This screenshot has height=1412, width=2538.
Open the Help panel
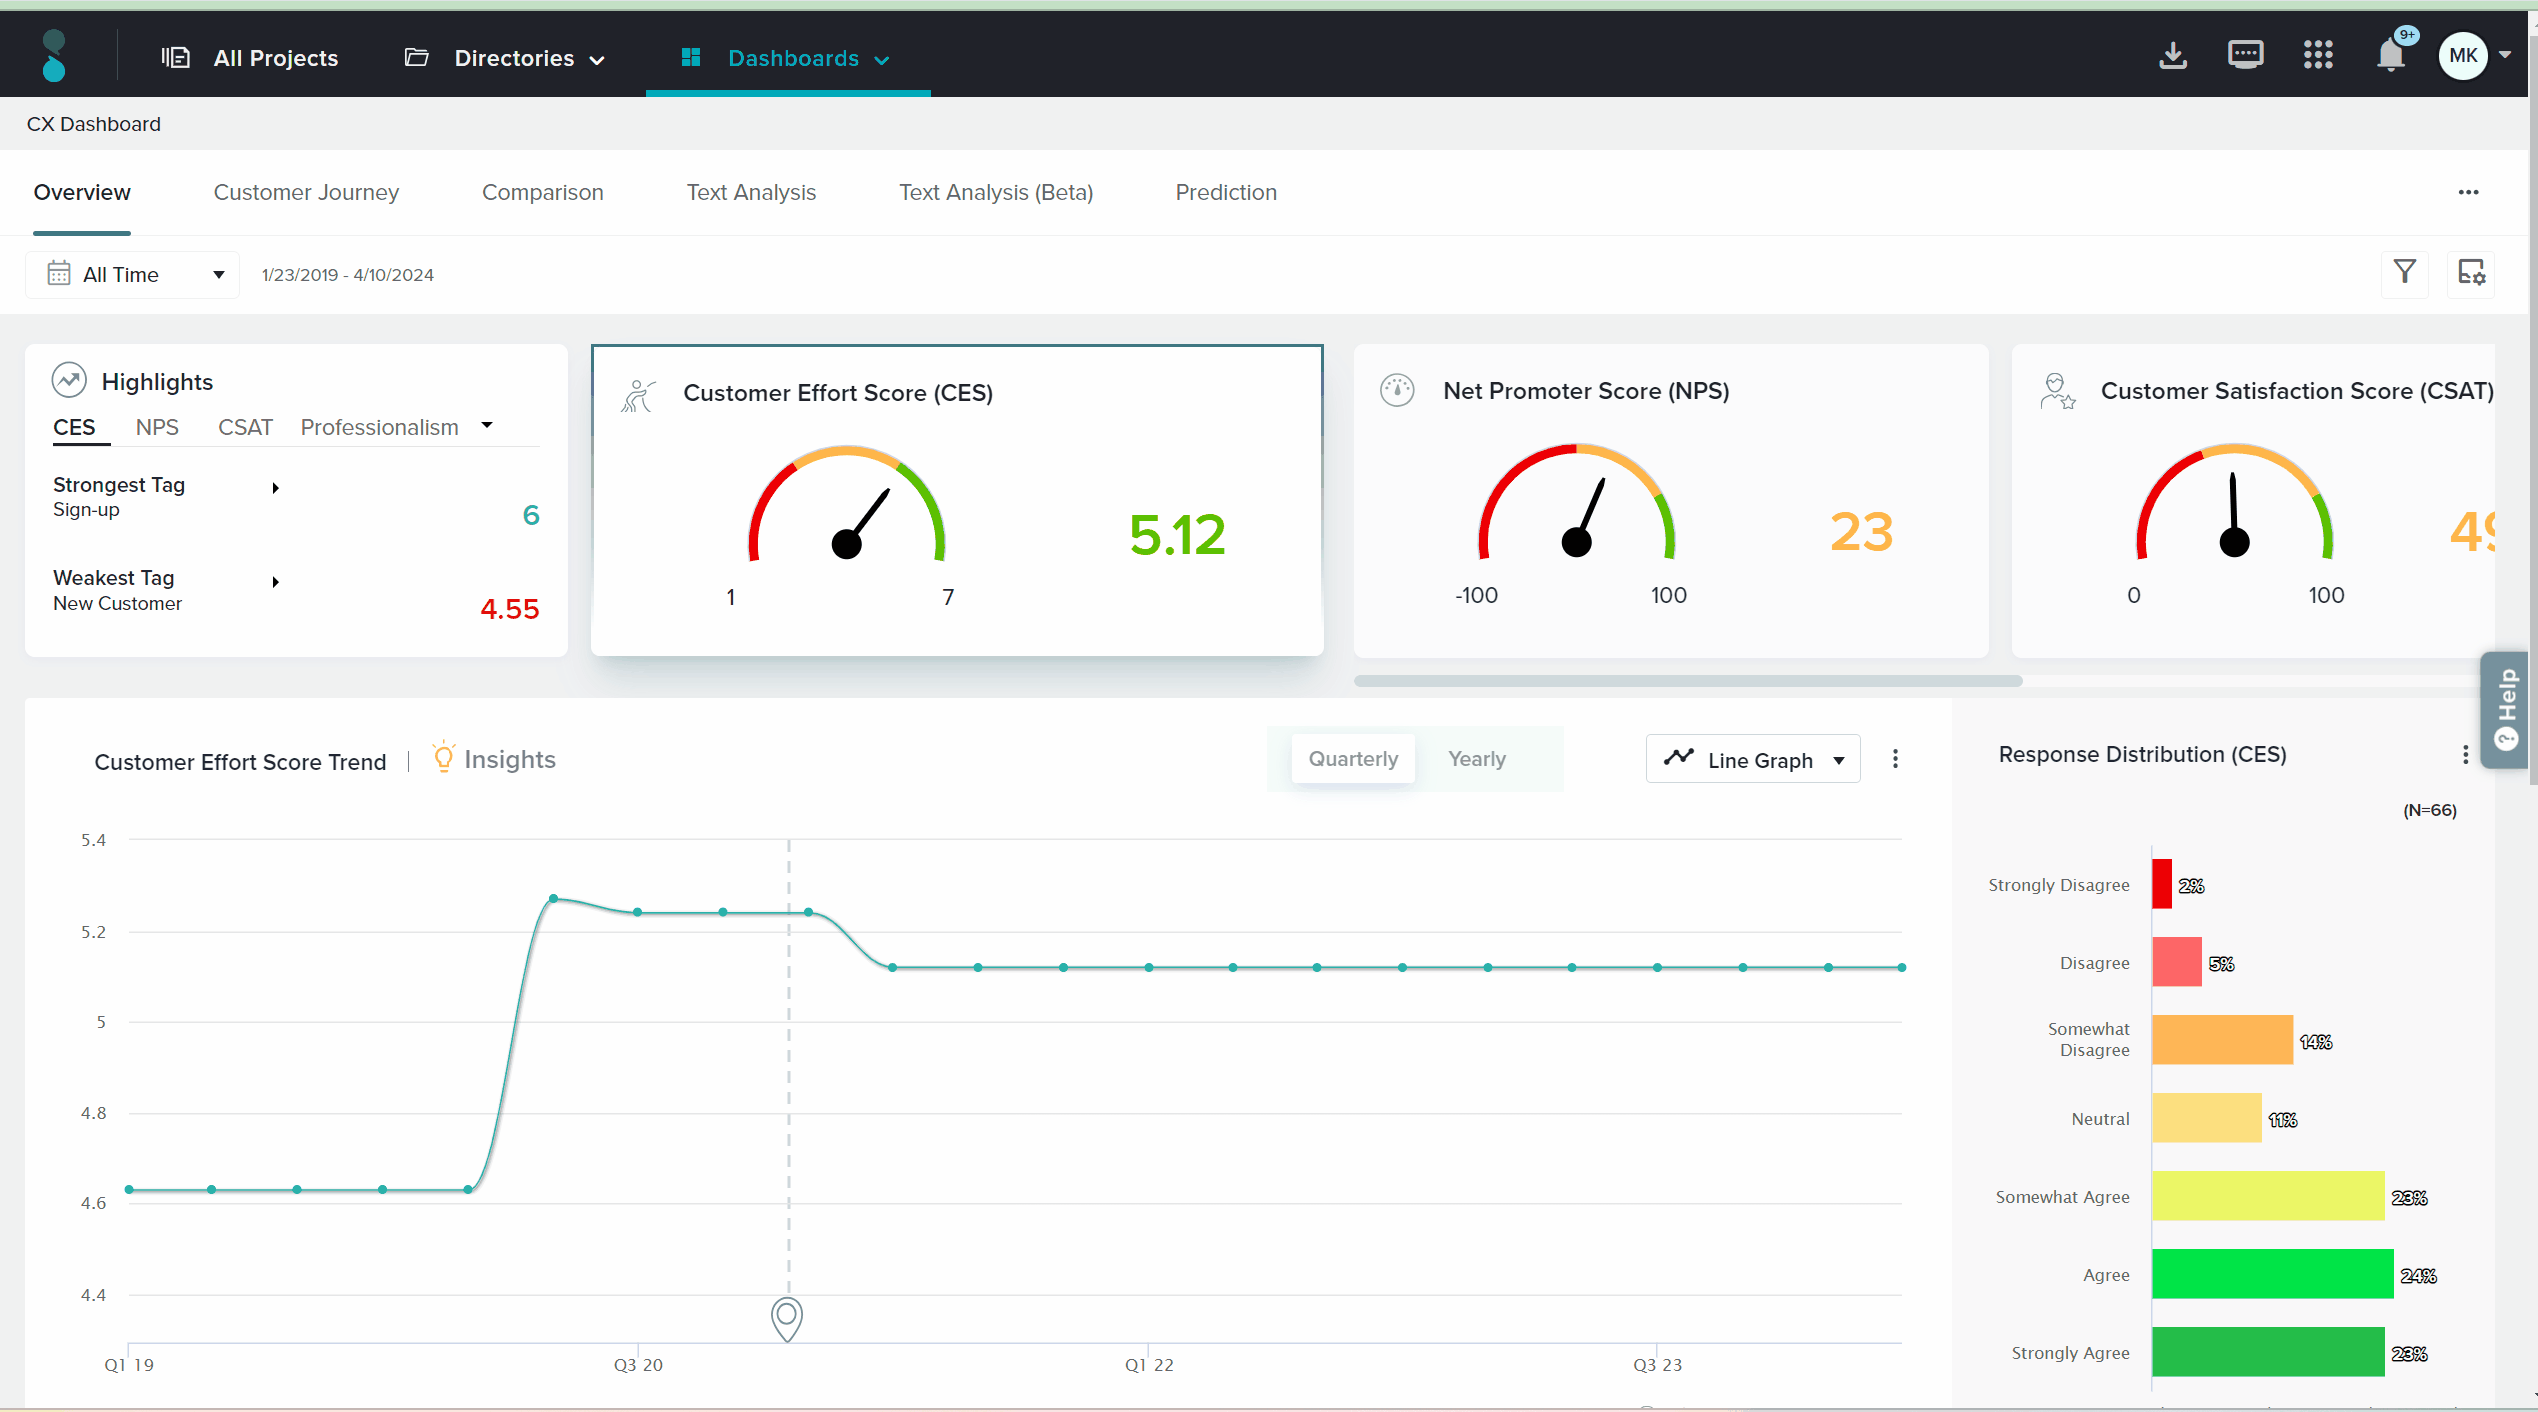pyautogui.click(x=2505, y=711)
